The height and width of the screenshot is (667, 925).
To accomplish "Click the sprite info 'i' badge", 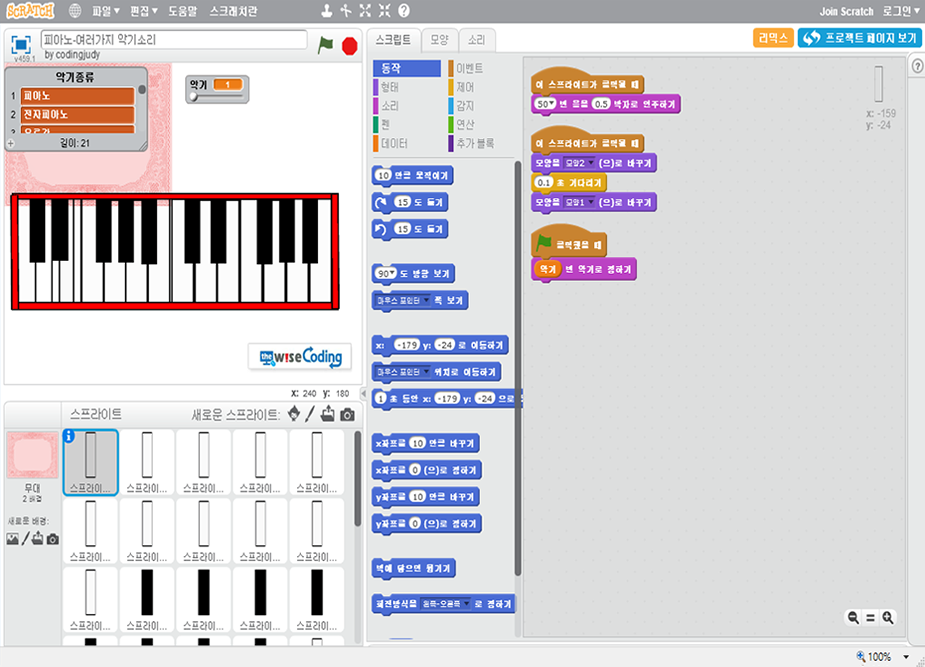I will (x=69, y=436).
